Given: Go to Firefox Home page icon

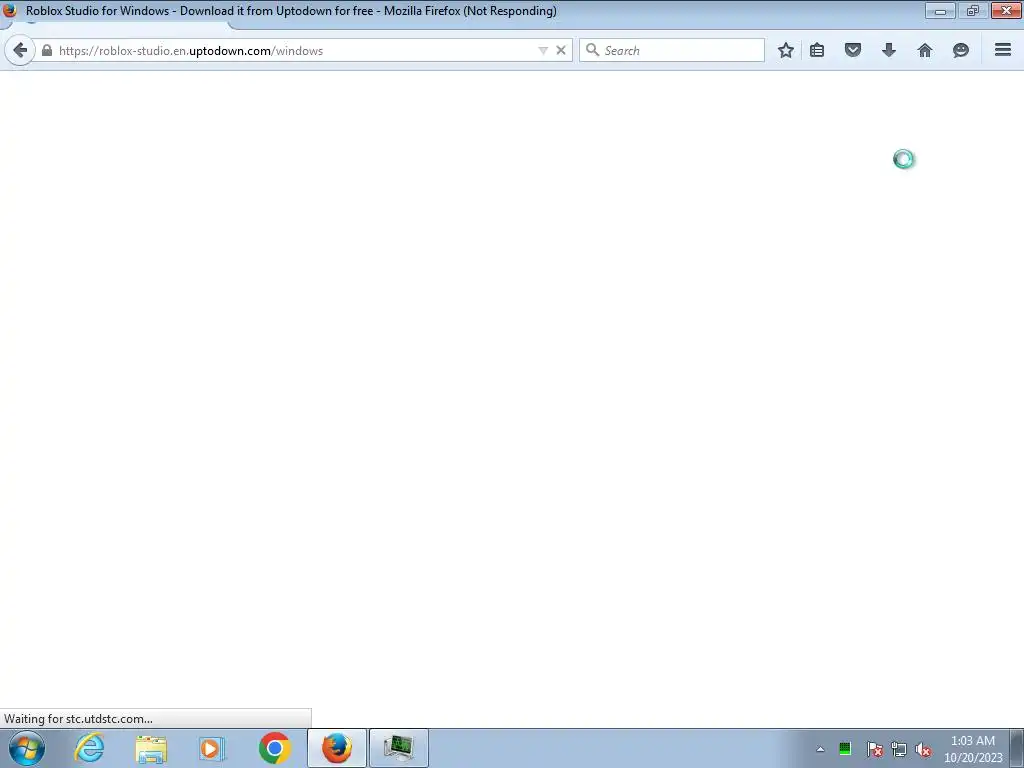Looking at the screenshot, I should [925, 50].
